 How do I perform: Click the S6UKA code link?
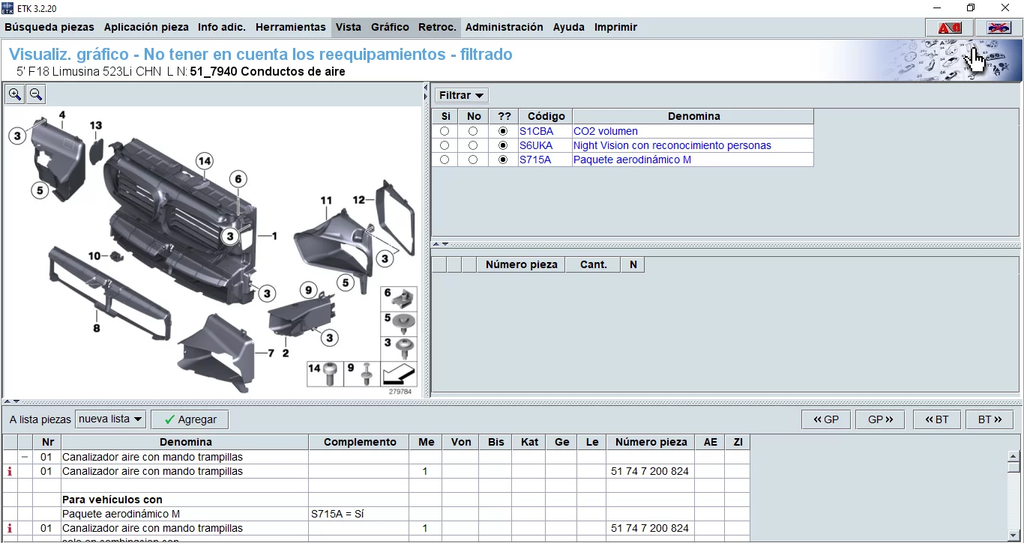[536, 146]
